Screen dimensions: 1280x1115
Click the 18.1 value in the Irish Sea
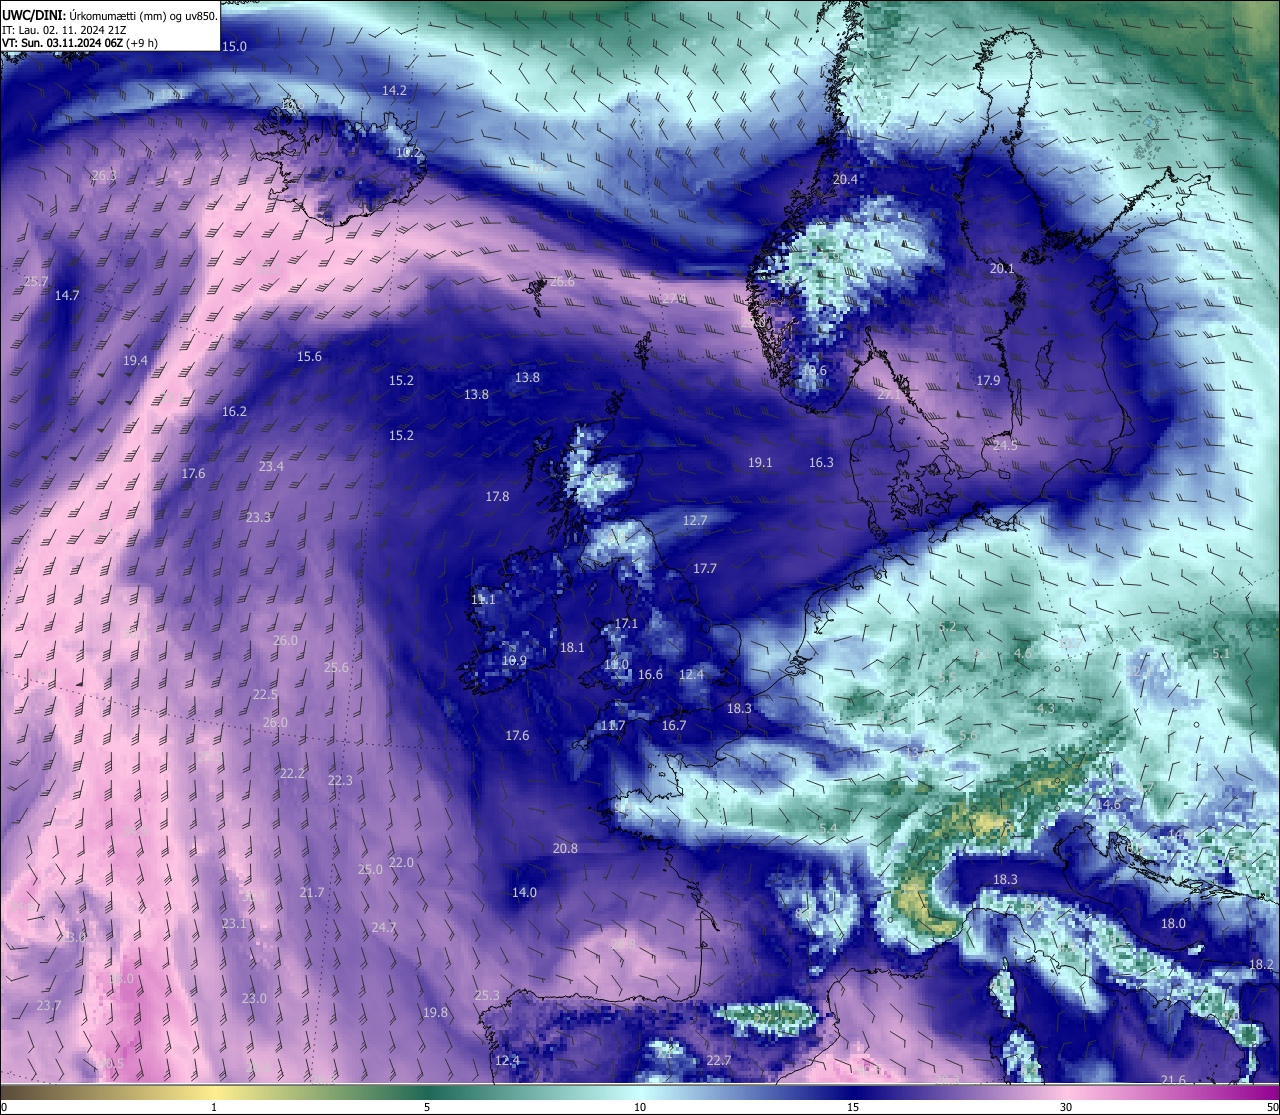click(x=572, y=647)
